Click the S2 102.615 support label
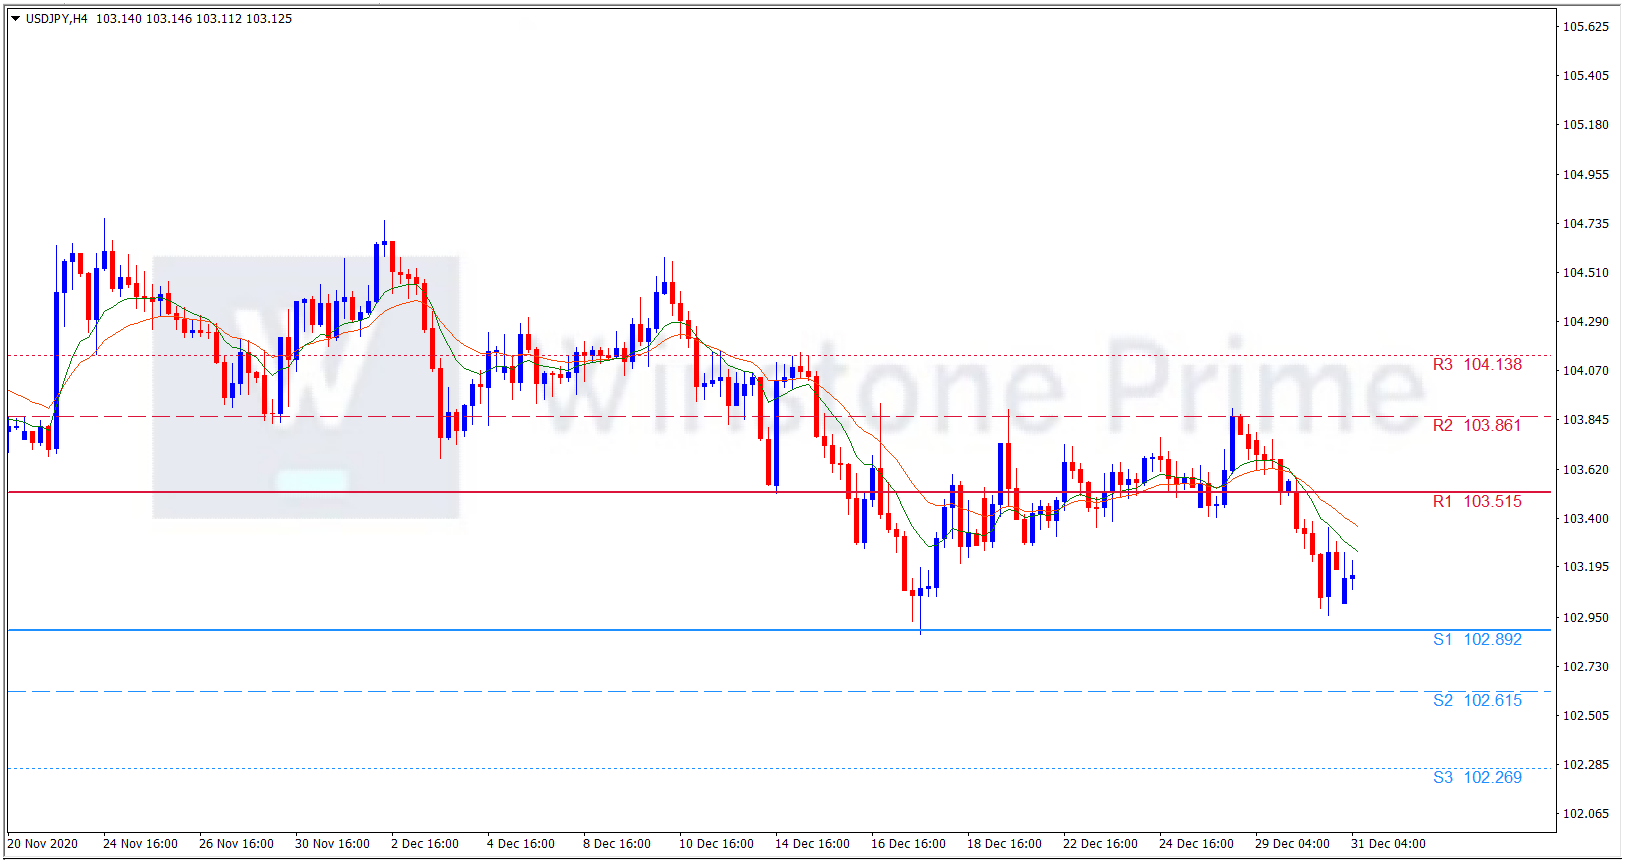The image size is (1626, 863). pos(1476,701)
